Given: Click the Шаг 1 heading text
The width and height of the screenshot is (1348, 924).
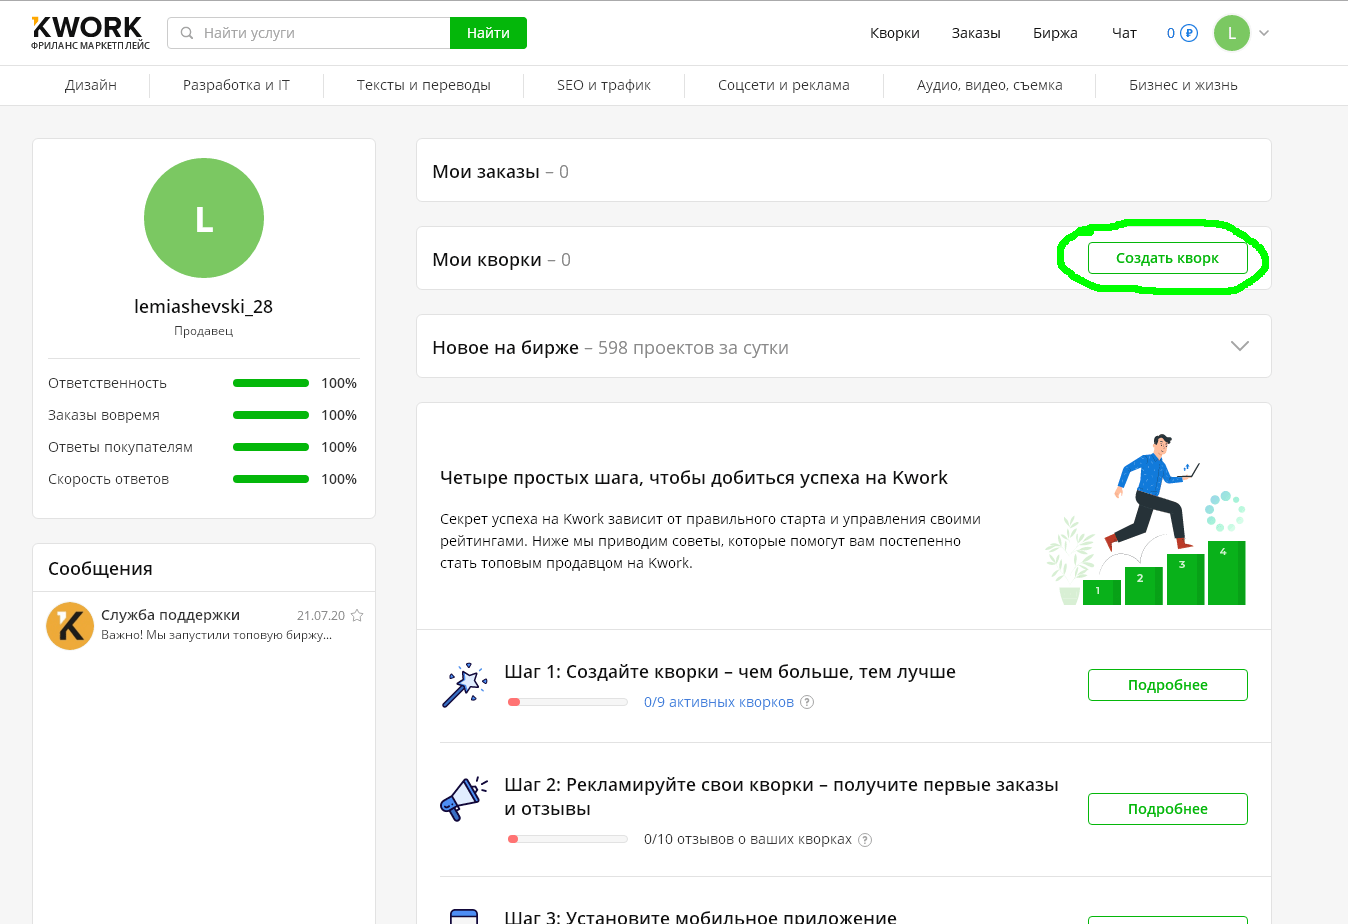Looking at the screenshot, I should tap(730, 672).
